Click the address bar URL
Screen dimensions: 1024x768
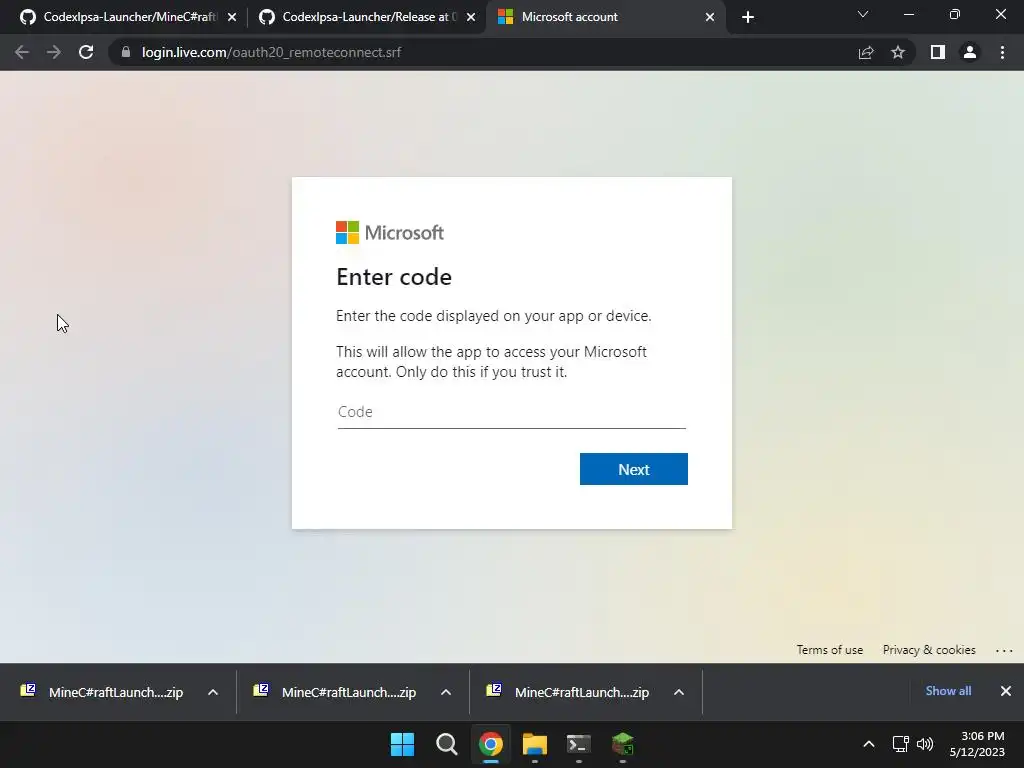(272, 52)
